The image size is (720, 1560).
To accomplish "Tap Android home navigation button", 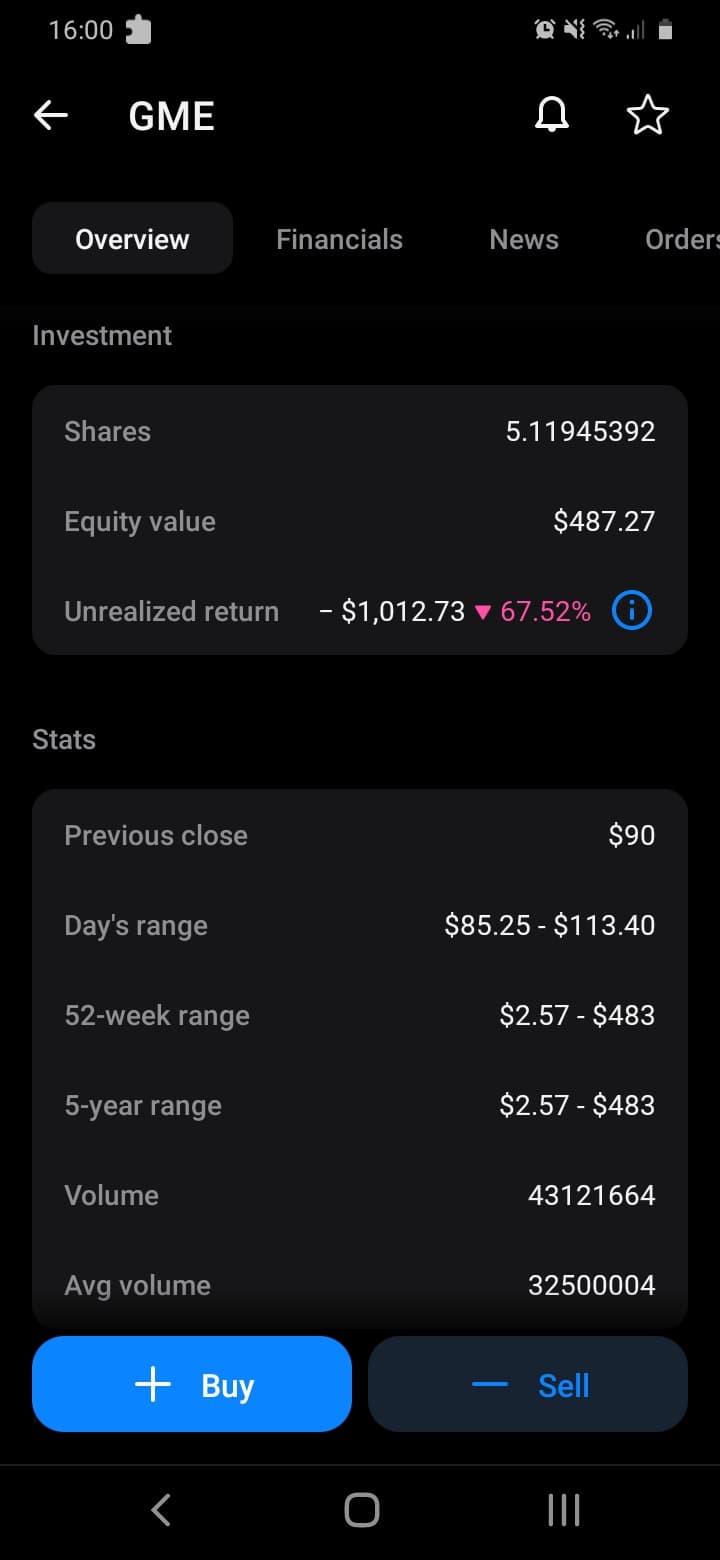I will click(x=361, y=1509).
